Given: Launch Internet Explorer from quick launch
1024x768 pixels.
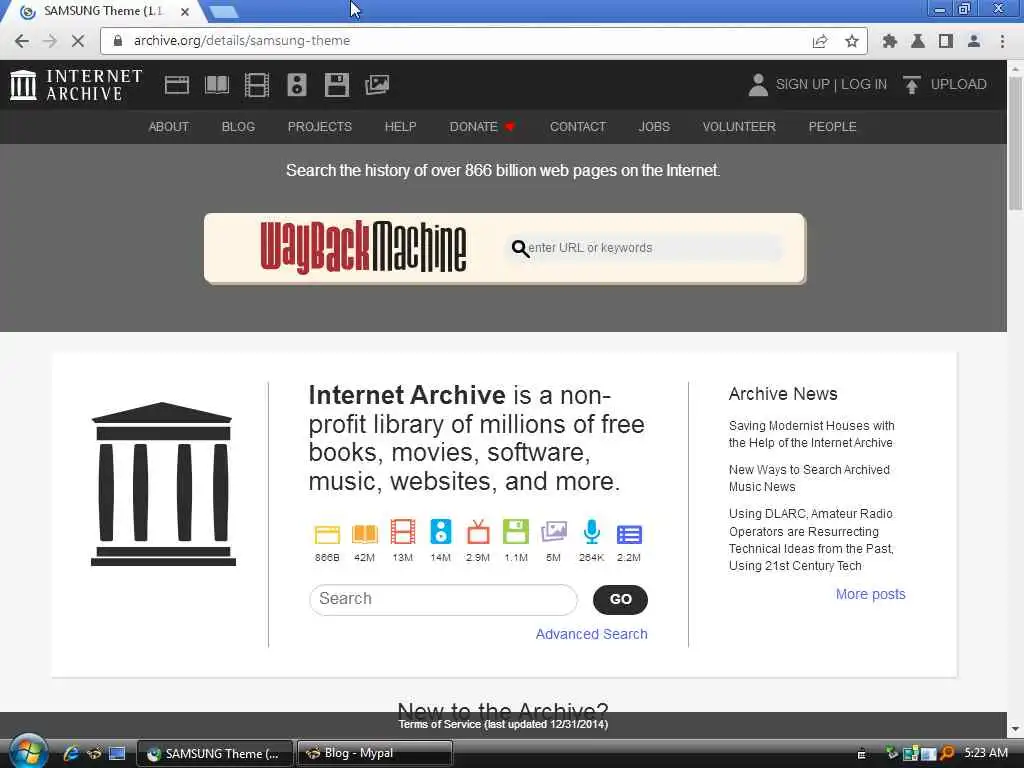Looking at the screenshot, I should point(71,754).
